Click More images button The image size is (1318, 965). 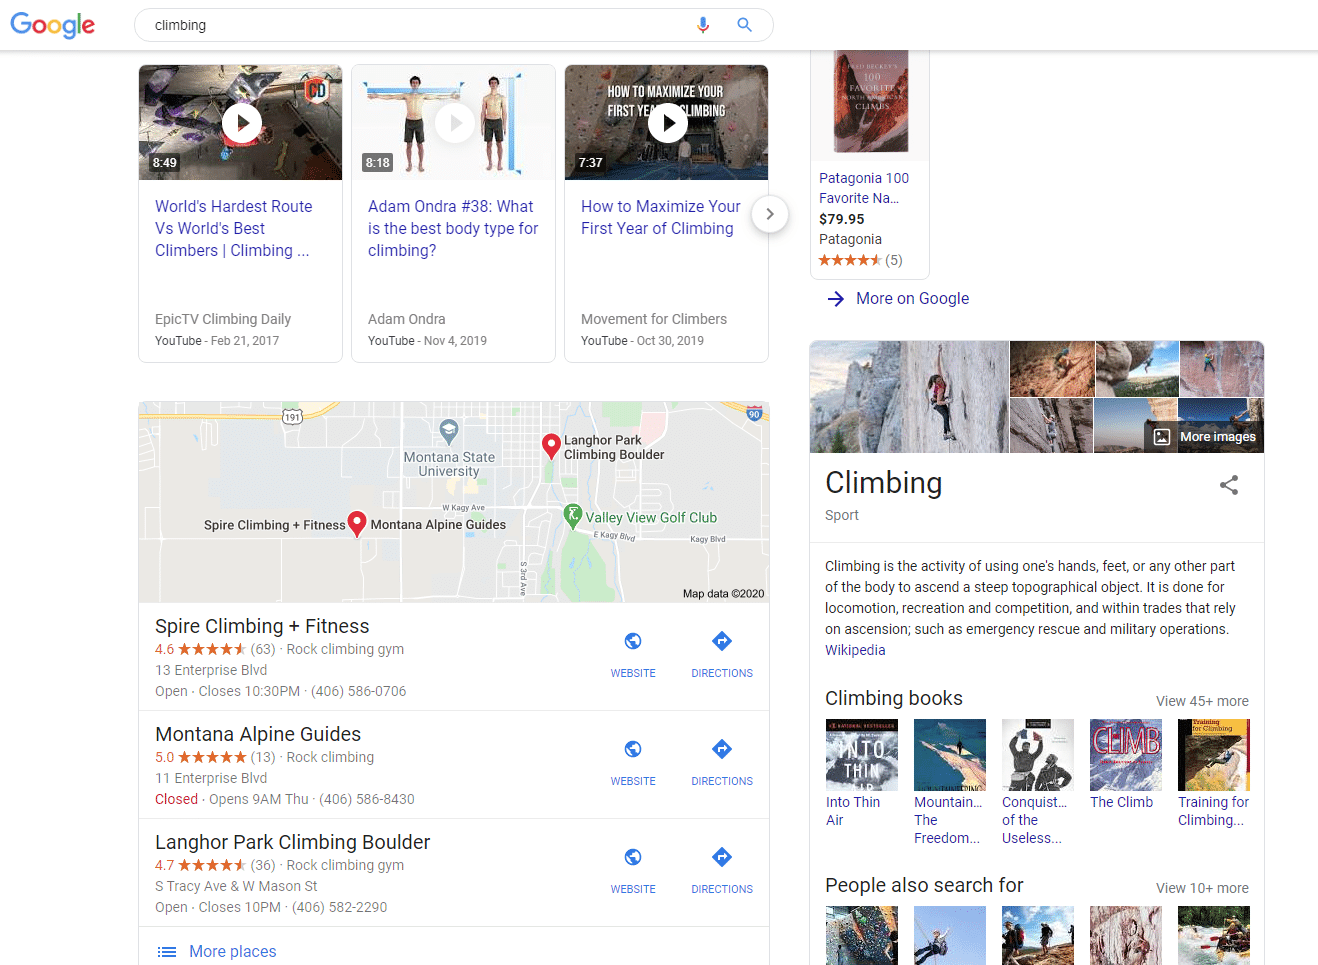pyautogui.click(x=1204, y=437)
